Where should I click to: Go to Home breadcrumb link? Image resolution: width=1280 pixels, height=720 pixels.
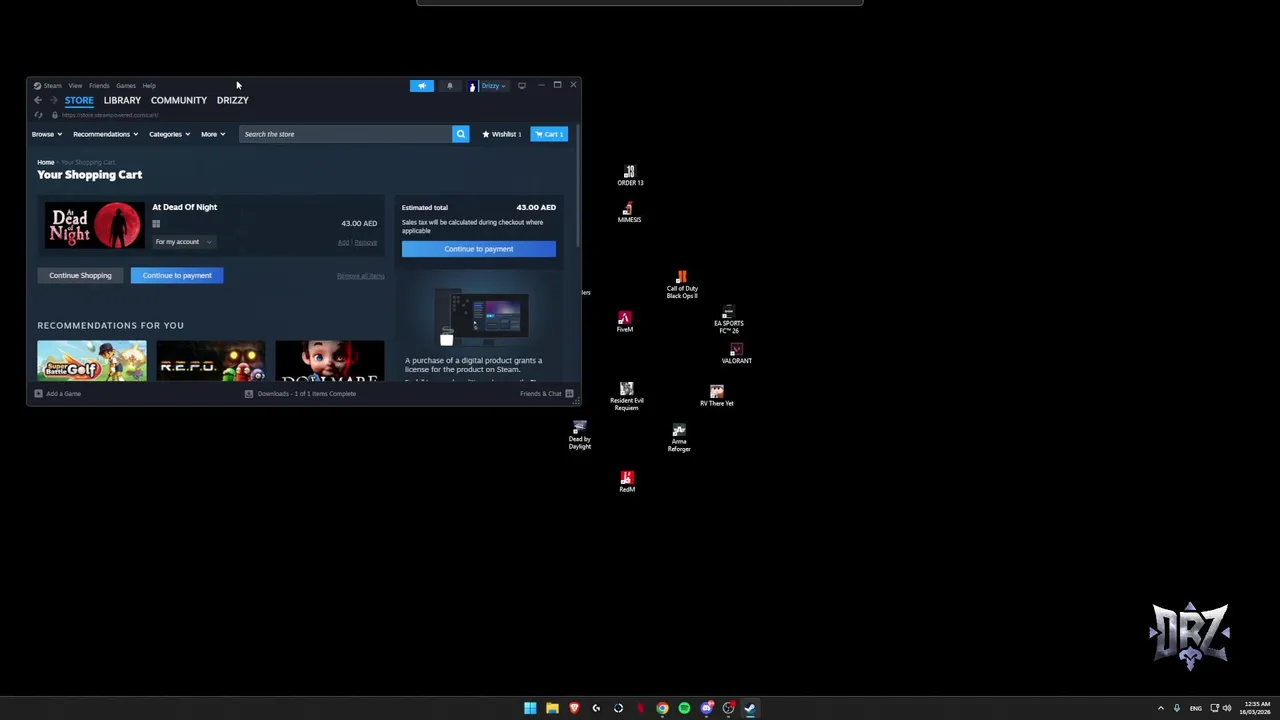tap(46, 162)
